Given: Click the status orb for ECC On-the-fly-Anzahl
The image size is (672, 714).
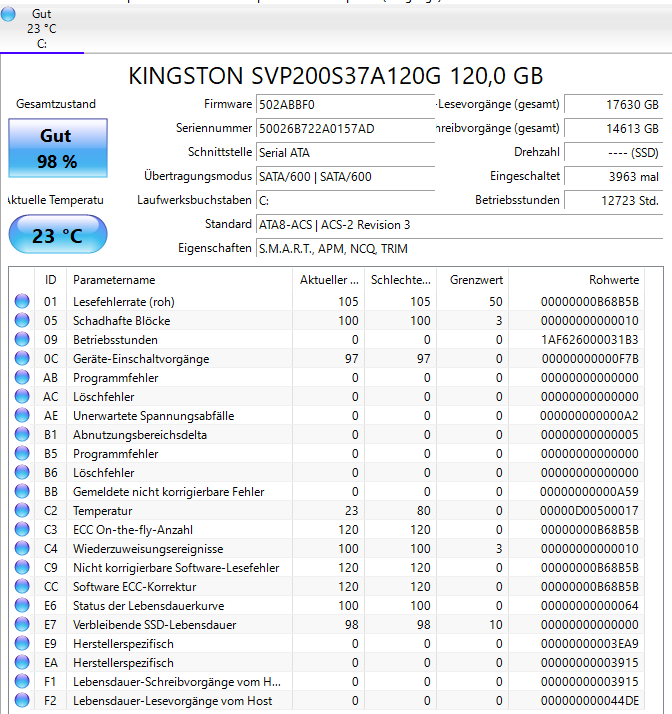Looking at the screenshot, I should (x=22, y=530).
